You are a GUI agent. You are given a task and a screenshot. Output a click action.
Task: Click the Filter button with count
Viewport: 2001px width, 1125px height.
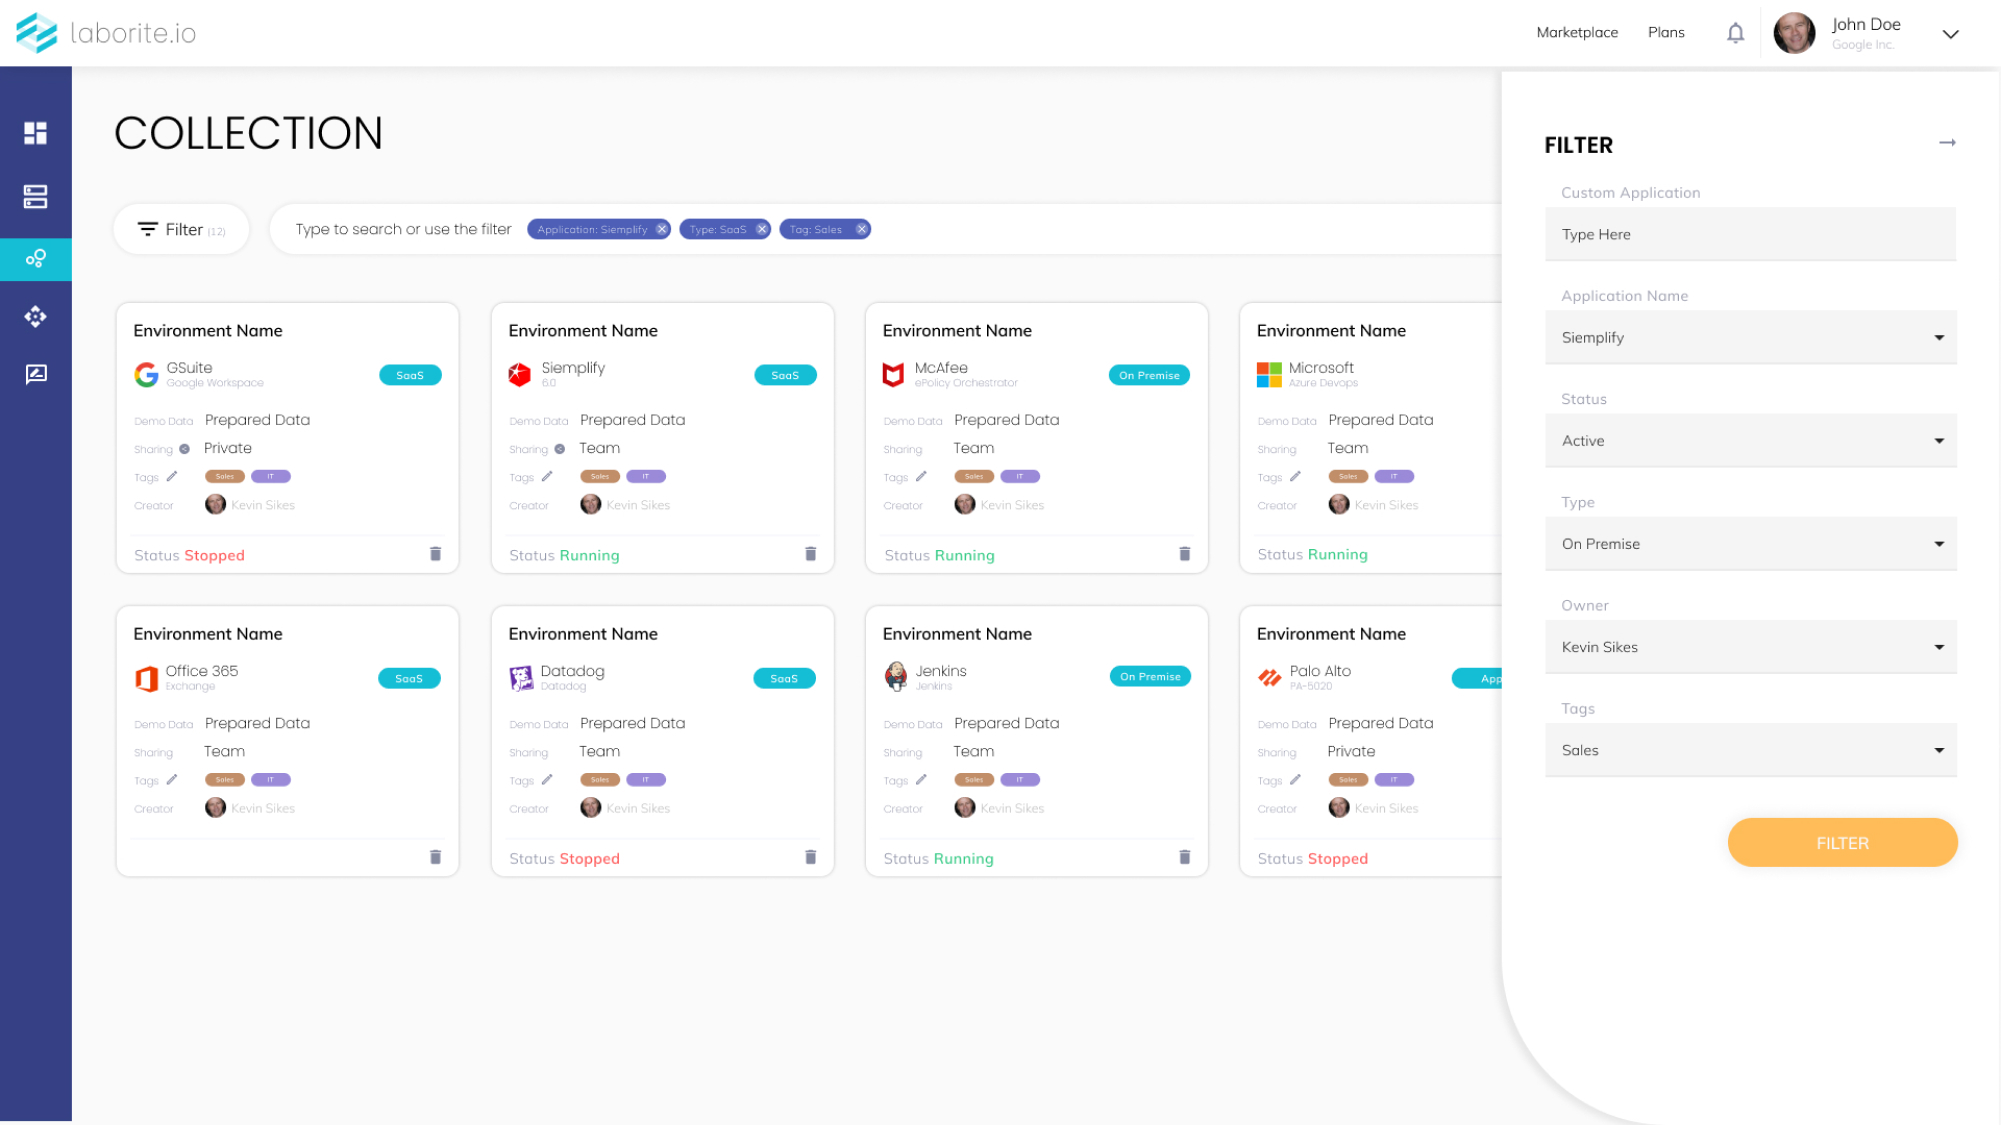point(182,229)
